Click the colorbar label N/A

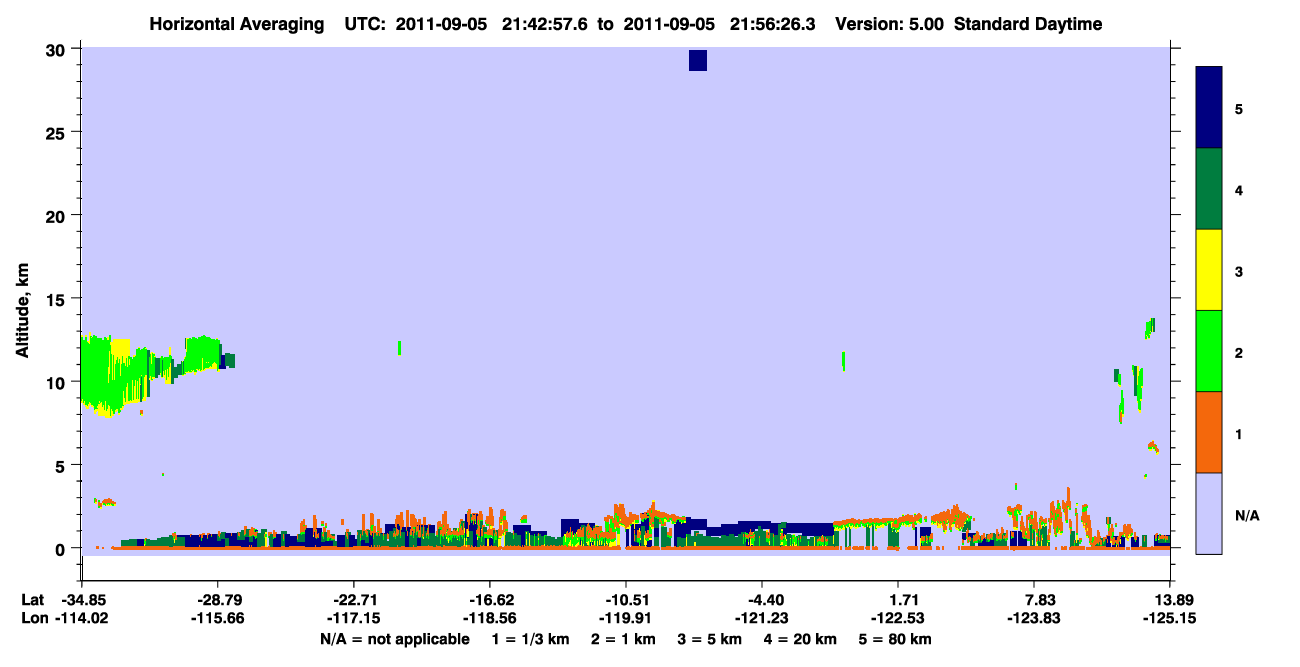point(1246,515)
